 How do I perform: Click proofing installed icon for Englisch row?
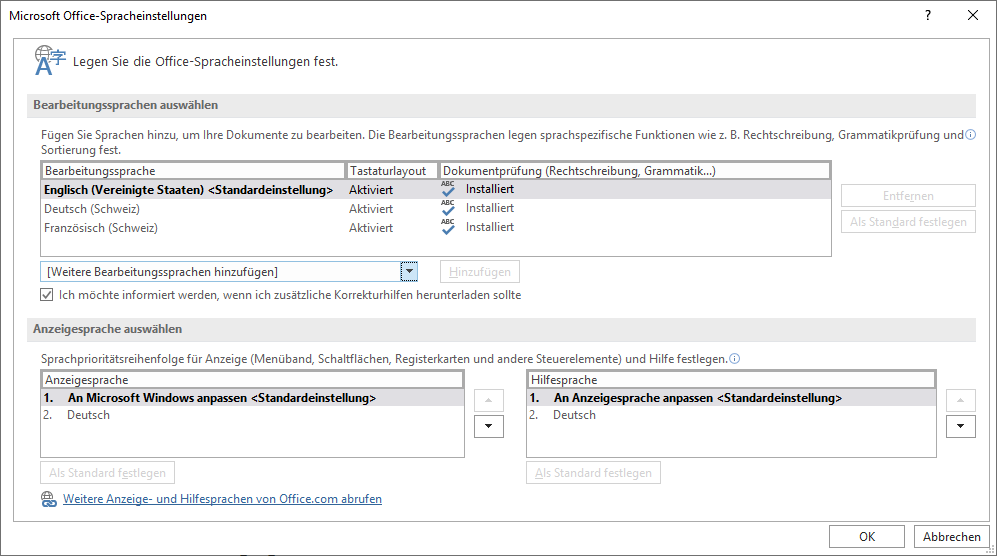click(x=448, y=189)
